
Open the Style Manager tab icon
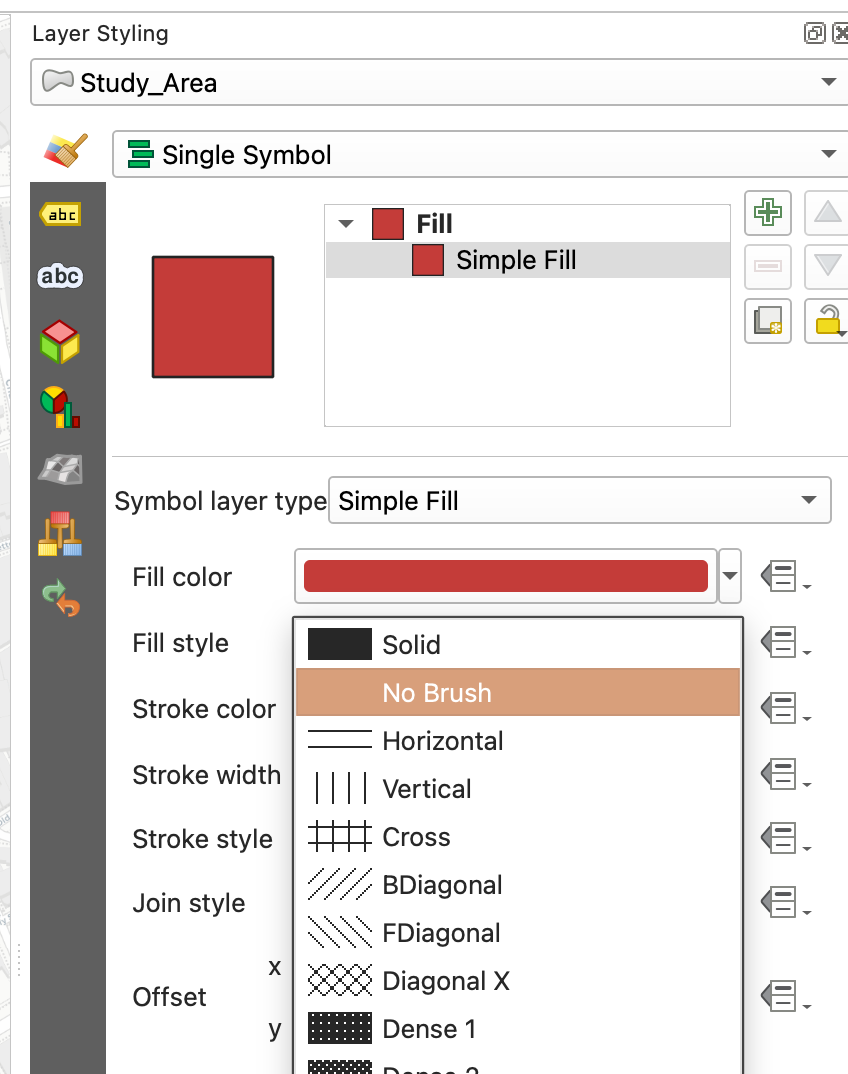point(60,534)
